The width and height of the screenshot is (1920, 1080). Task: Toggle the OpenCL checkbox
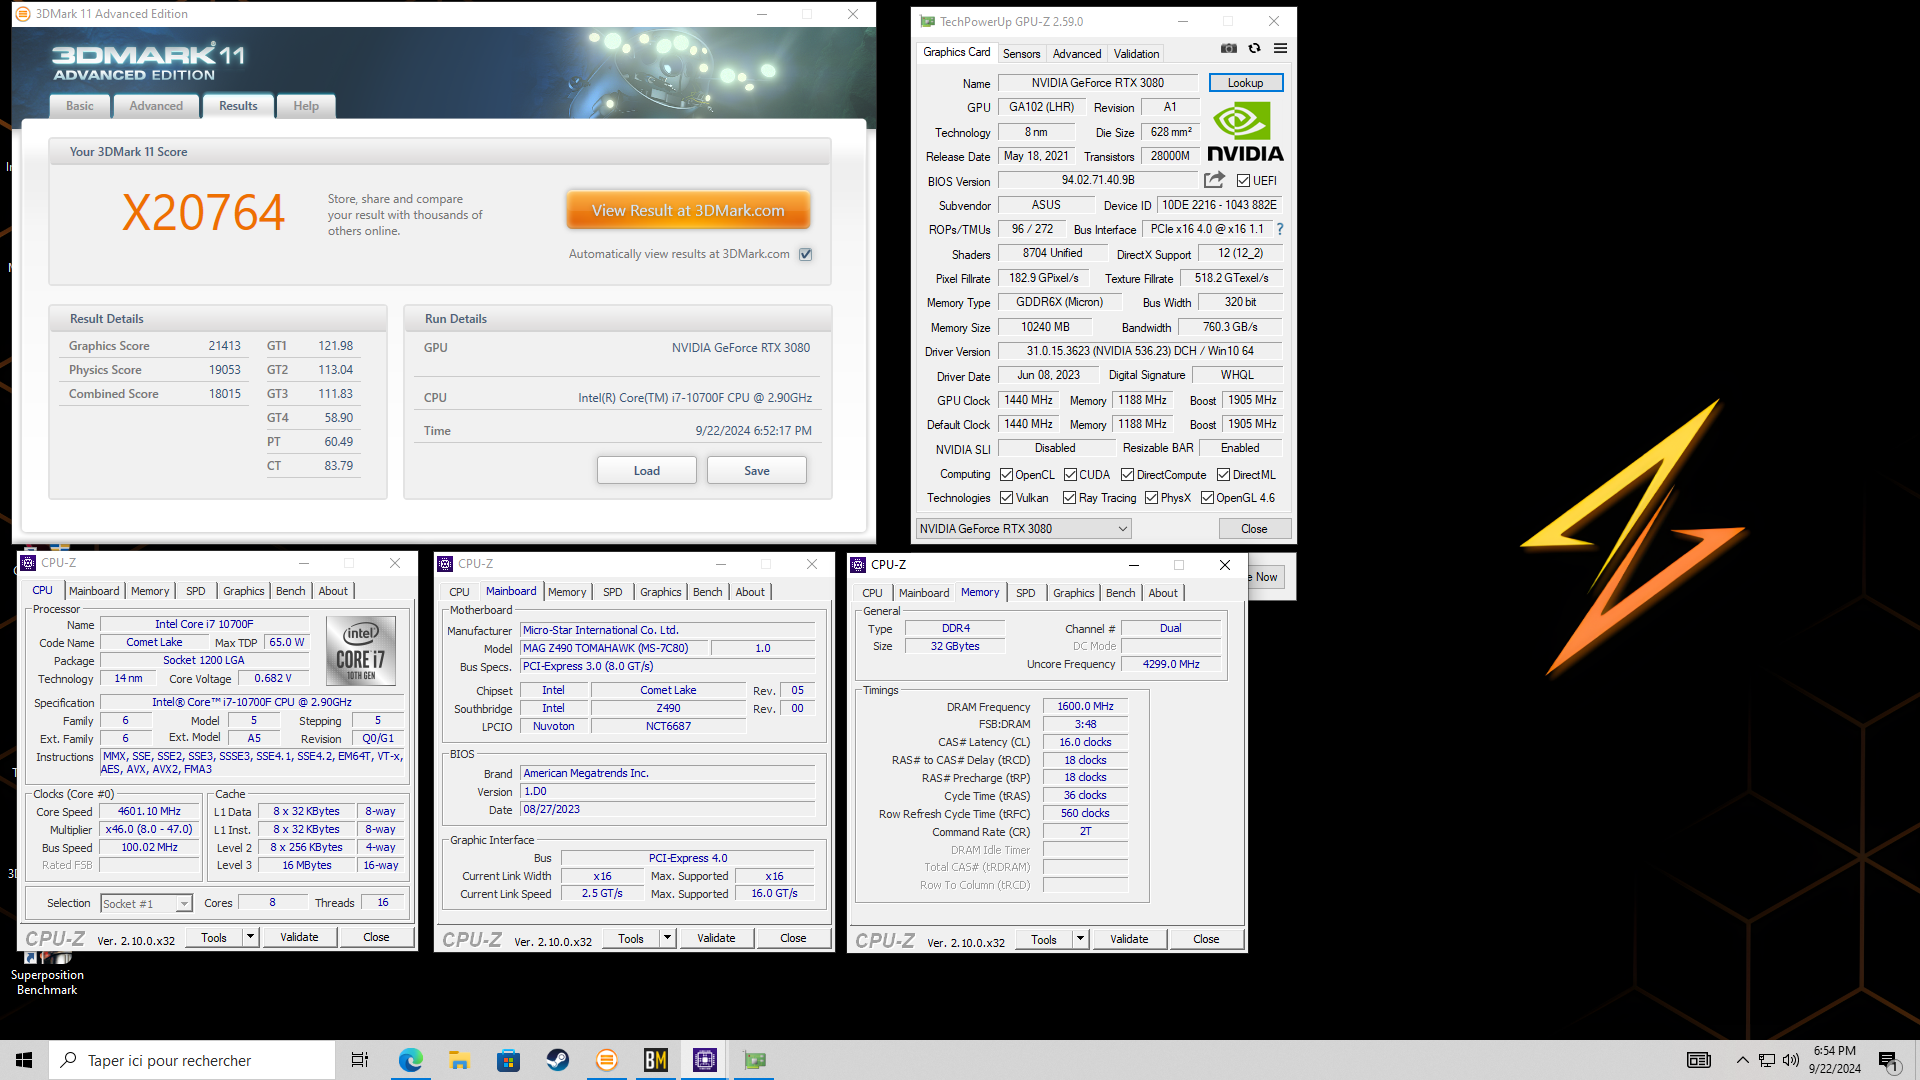pos(1007,475)
